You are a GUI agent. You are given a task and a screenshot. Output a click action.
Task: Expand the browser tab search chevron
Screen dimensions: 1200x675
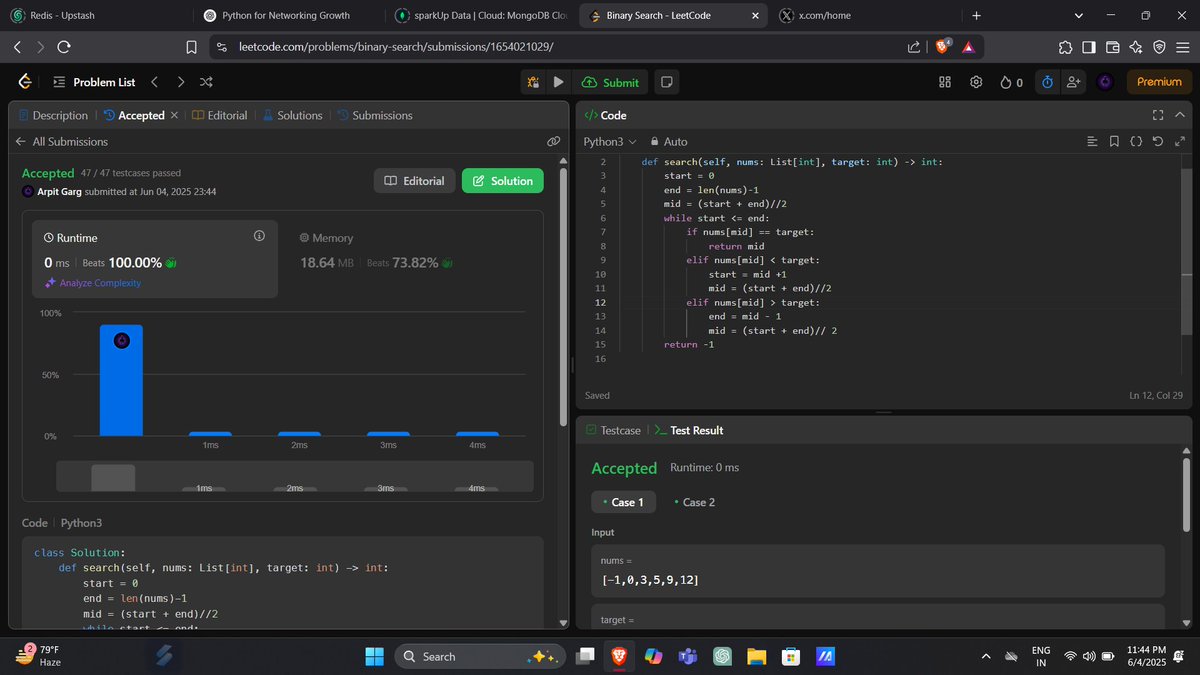coord(1079,16)
